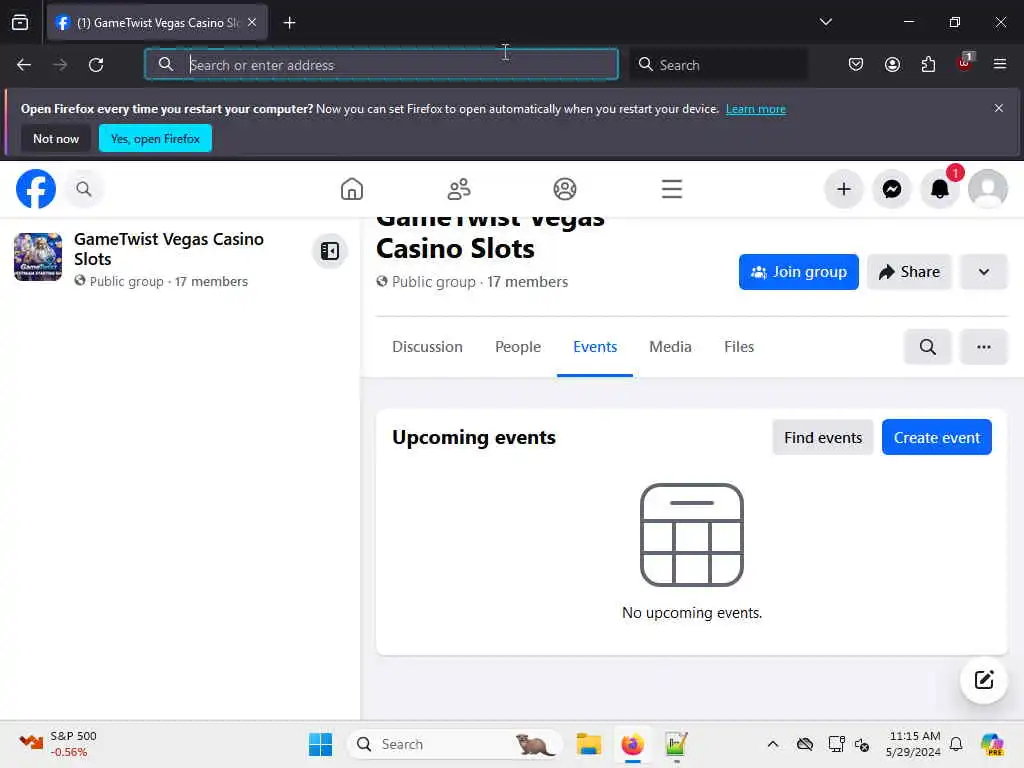Open Messenger chats icon
The height and width of the screenshot is (768, 1024).
pyautogui.click(x=892, y=189)
